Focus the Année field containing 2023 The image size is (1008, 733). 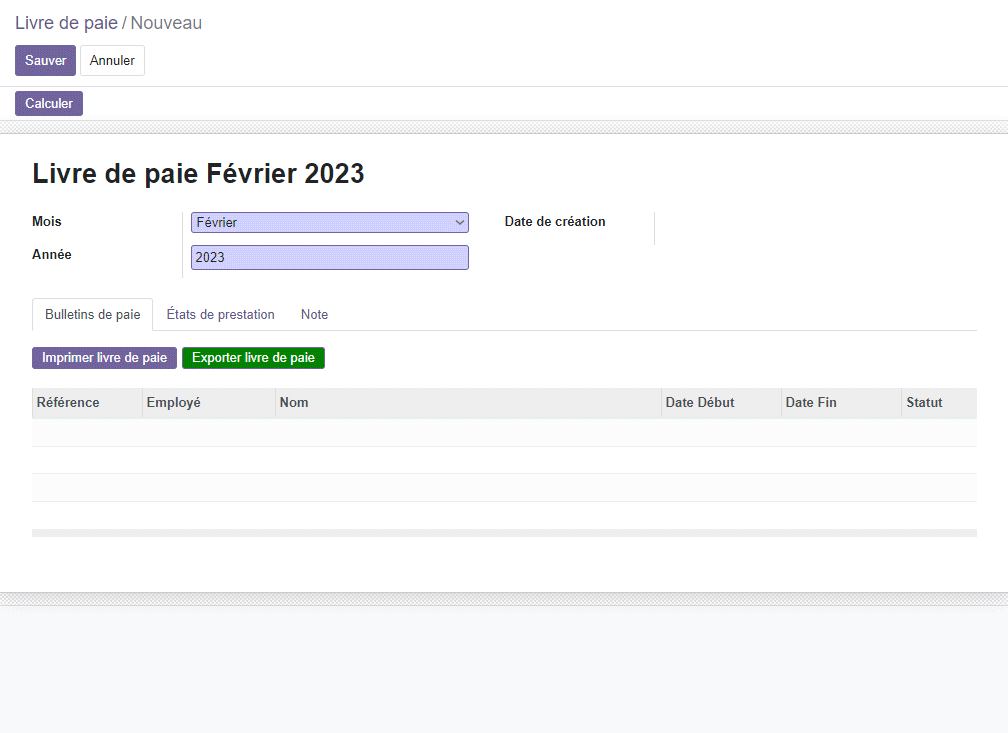click(330, 257)
